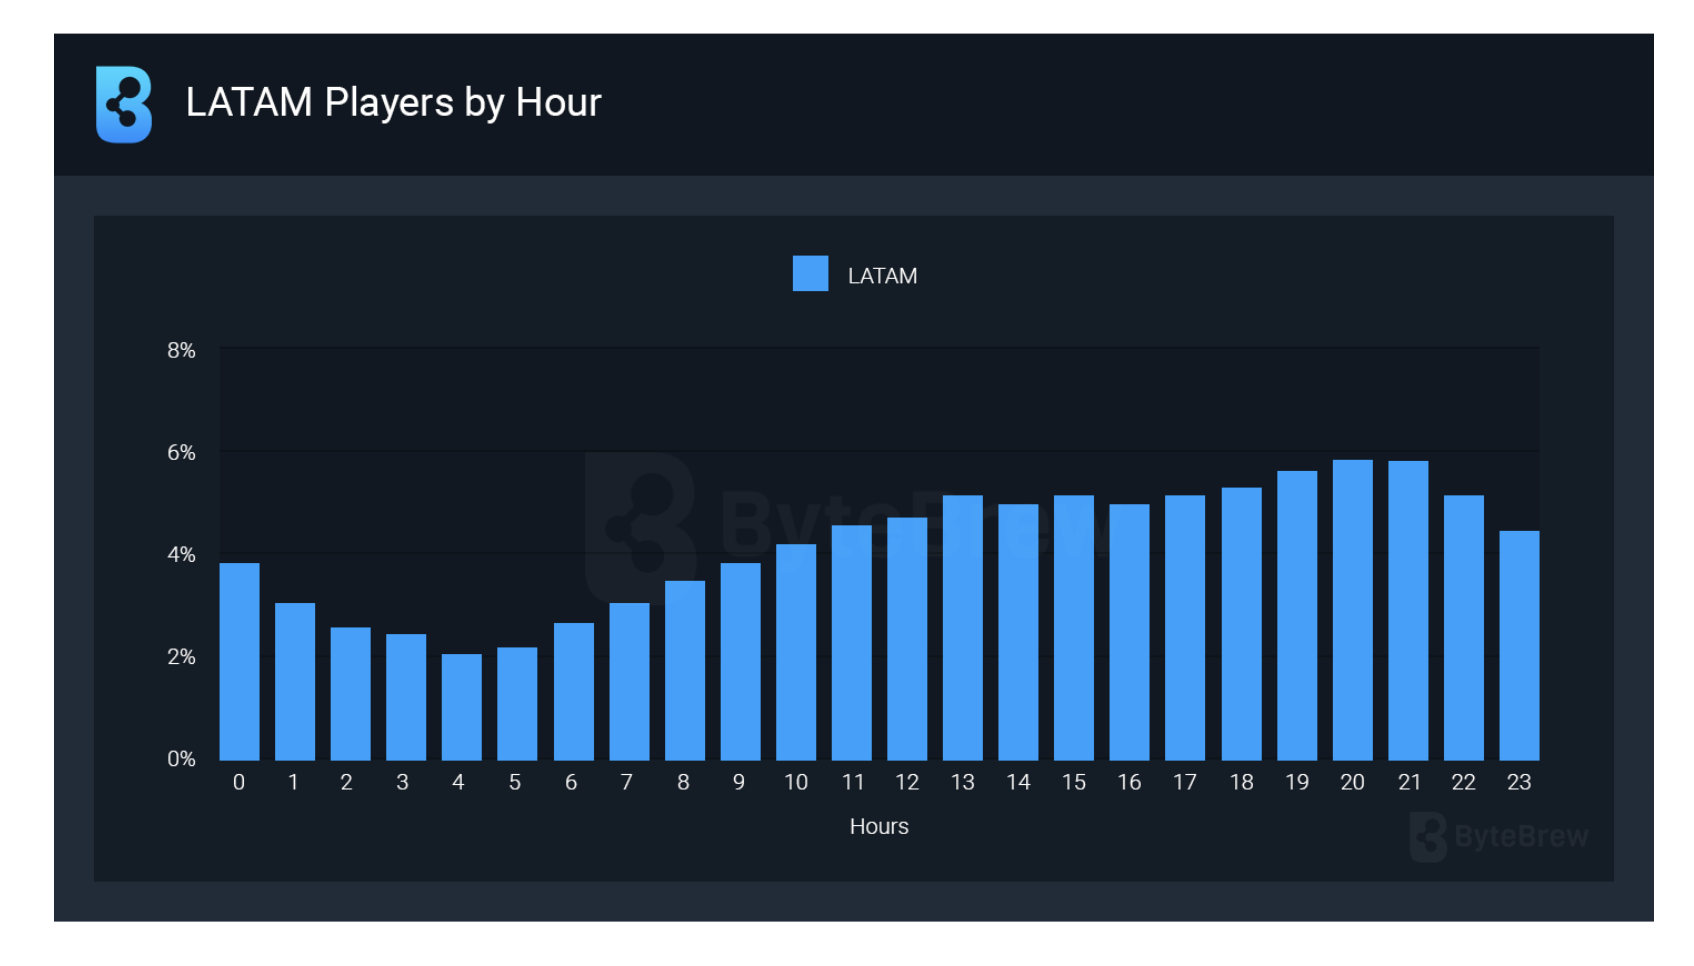Click the 'Hours' x-axis title
Viewport: 1694px width, 966px height.
[x=879, y=826]
